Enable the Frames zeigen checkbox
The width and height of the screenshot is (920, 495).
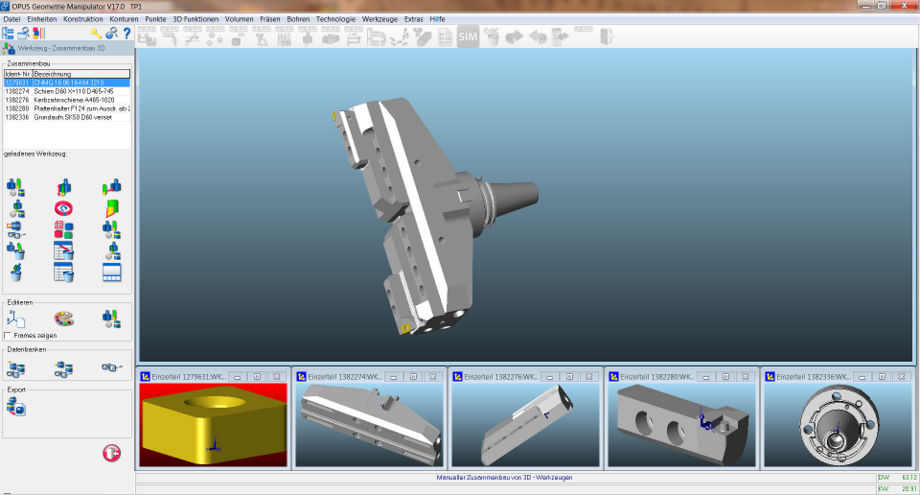[x=9, y=336]
